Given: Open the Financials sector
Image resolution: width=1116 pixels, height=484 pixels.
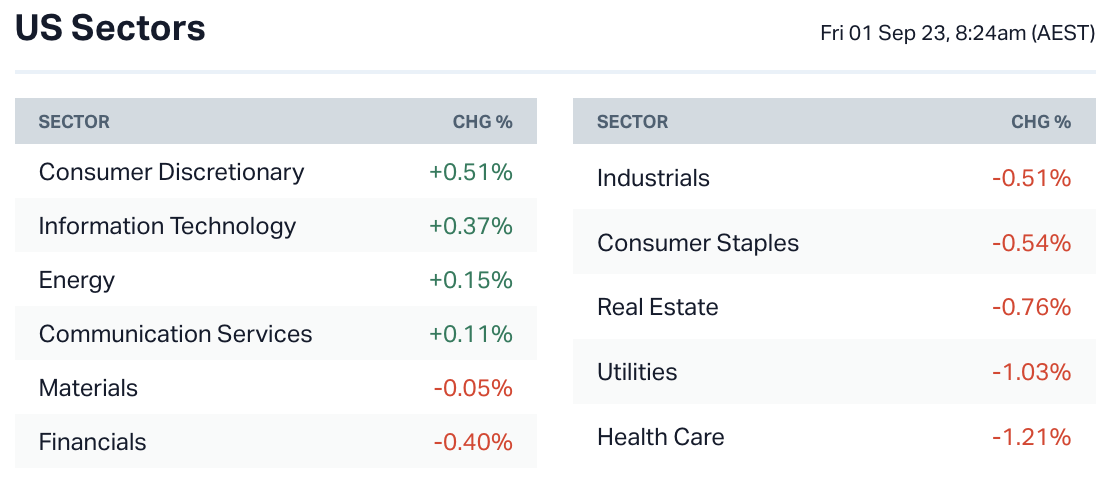Looking at the screenshot, I should coord(92,442).
